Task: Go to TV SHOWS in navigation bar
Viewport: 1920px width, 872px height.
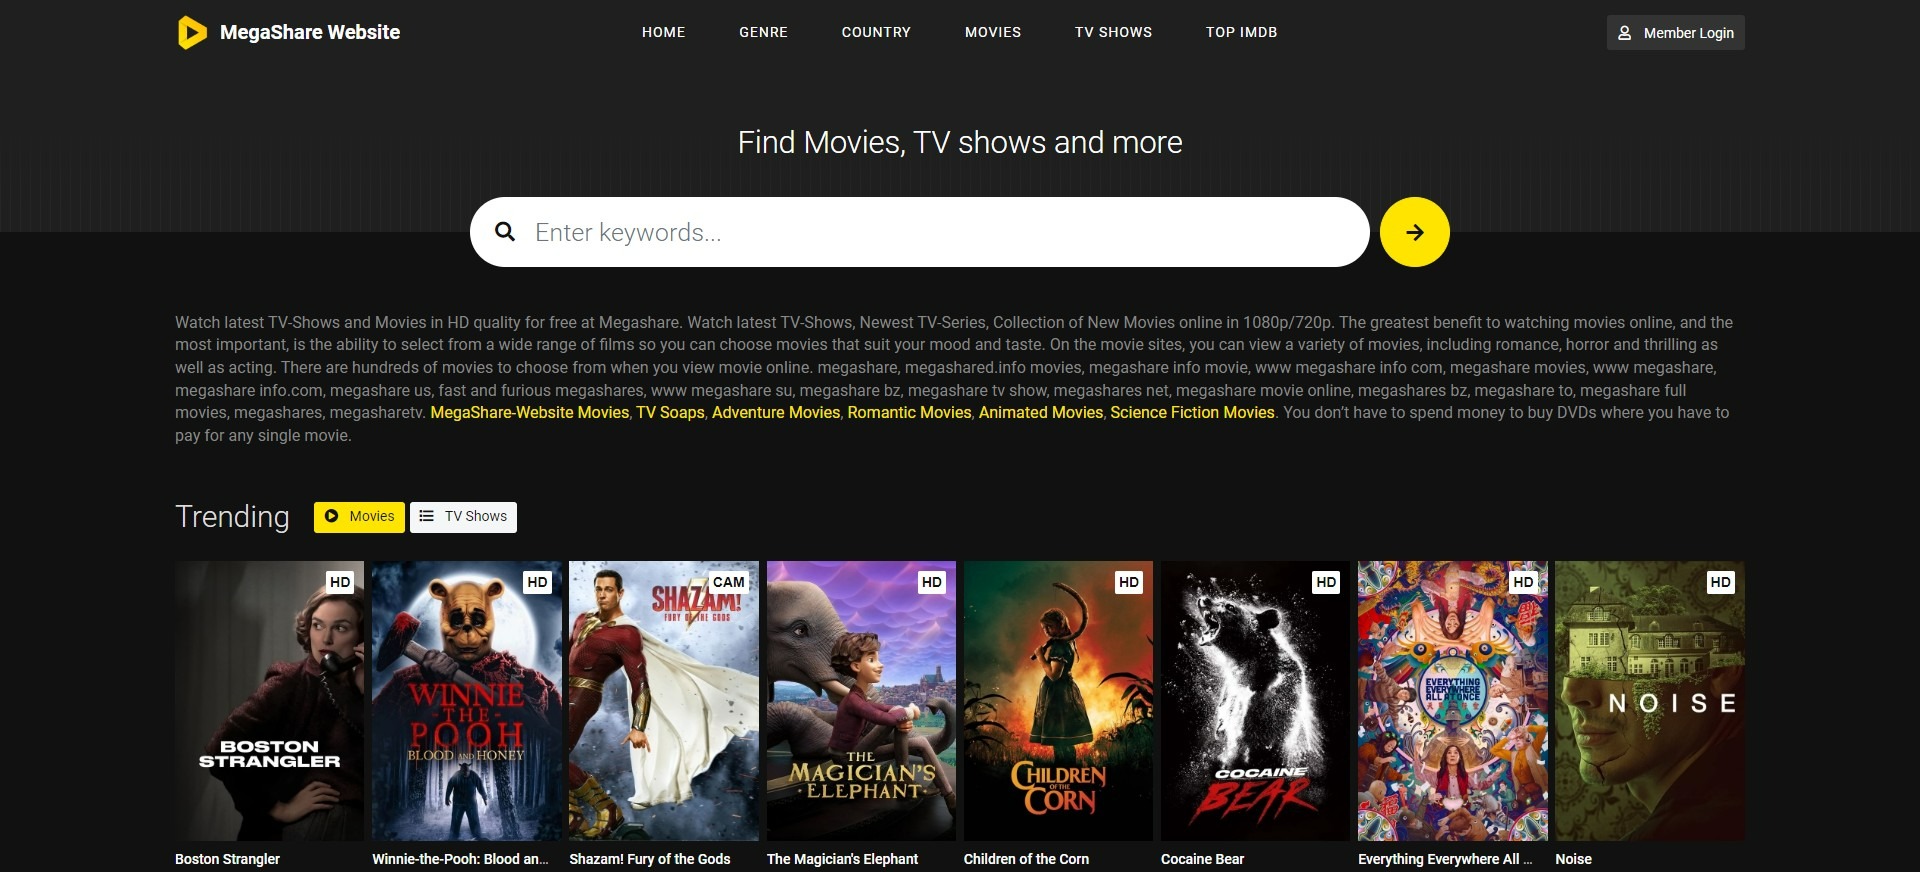Action: pyautogui.click(x=1113, y=32)
